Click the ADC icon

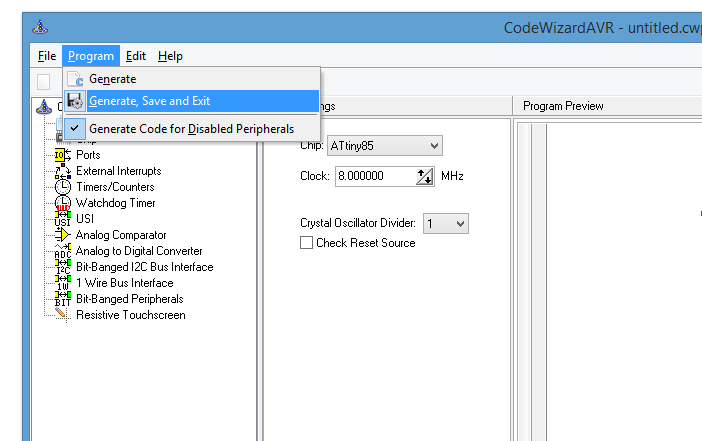point(63,251)
